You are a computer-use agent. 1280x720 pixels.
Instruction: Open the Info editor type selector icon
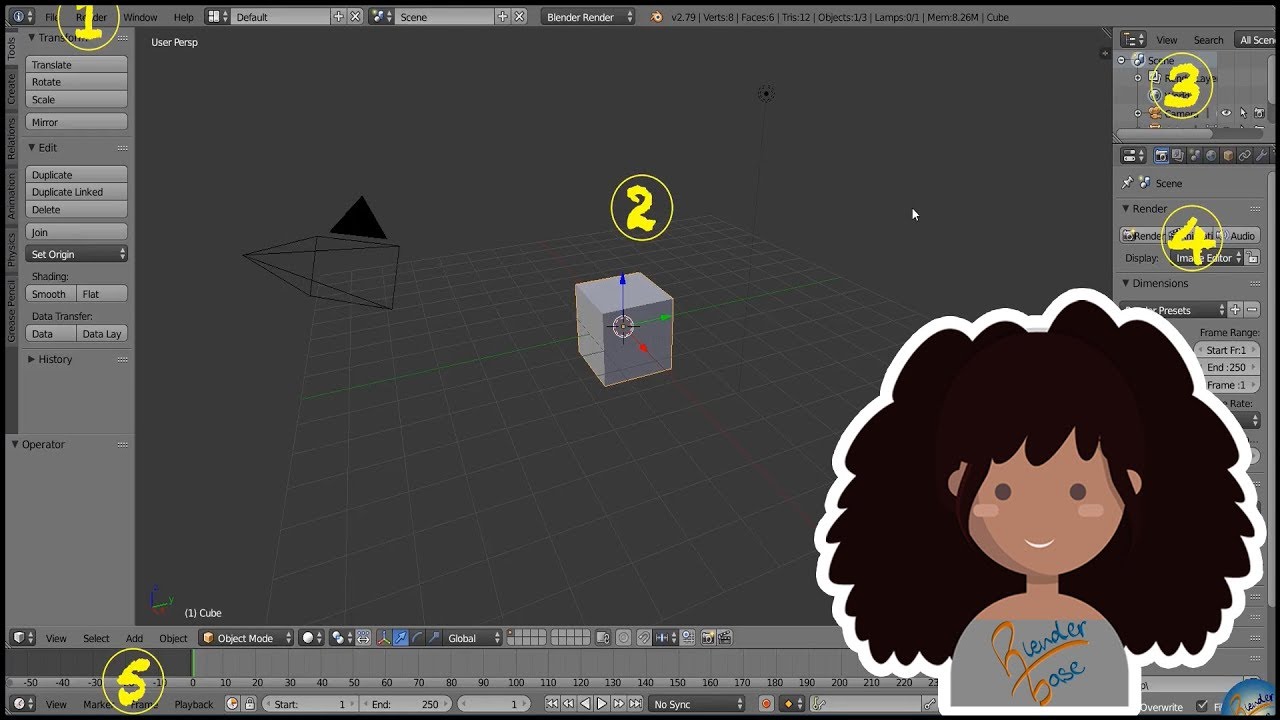pyautogui.click(x=21, y=17)
